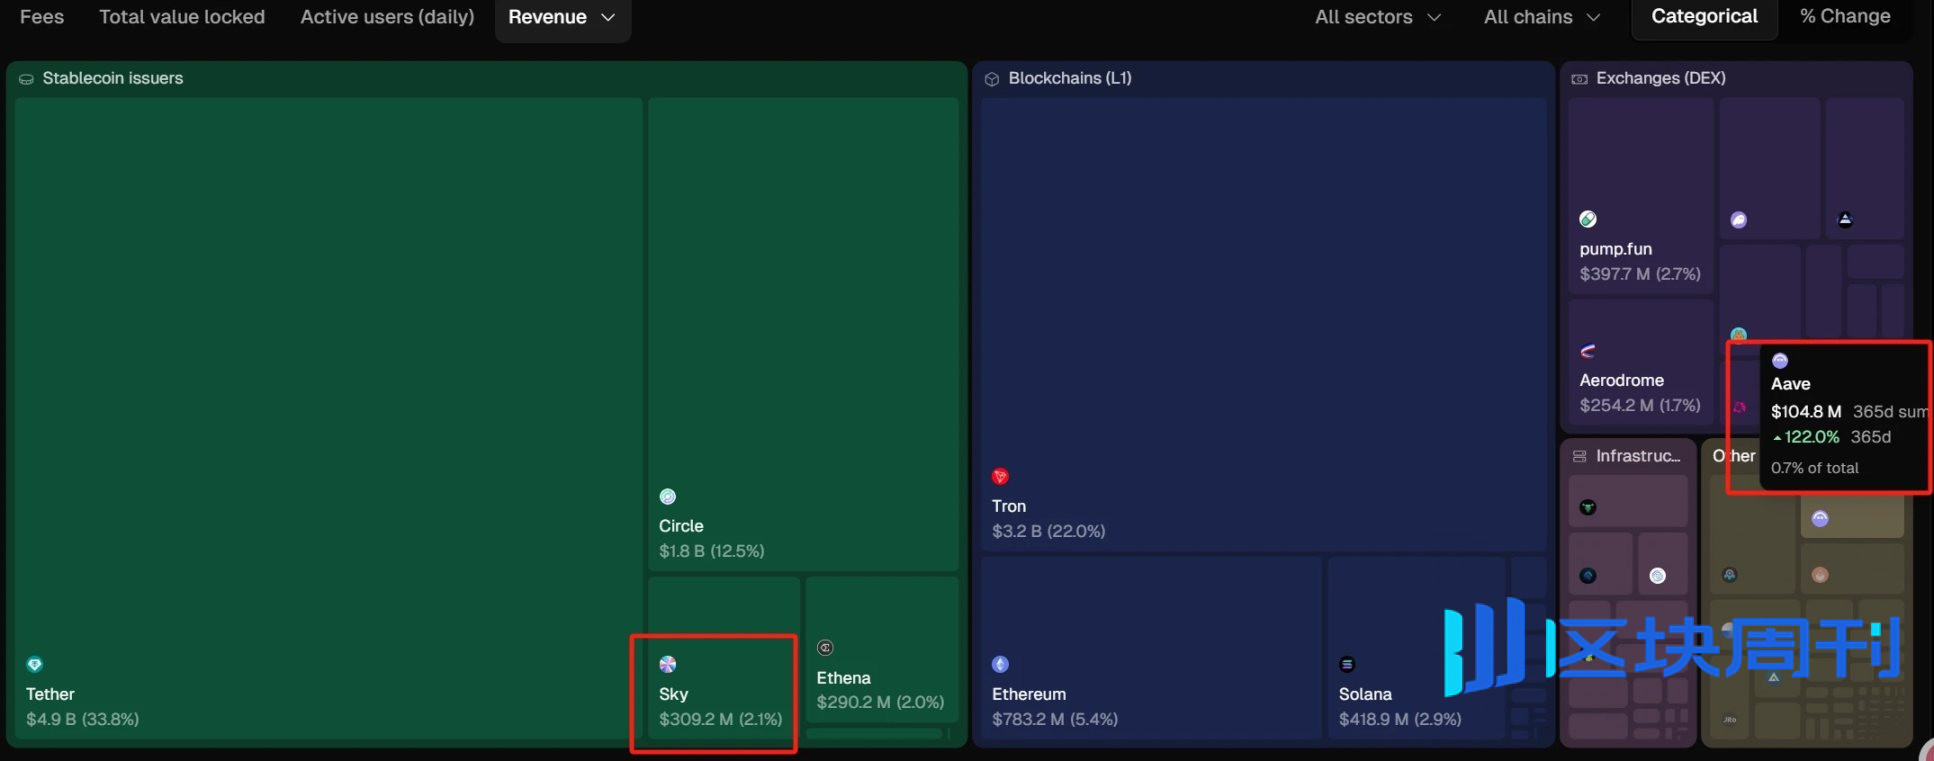
Task: Click the 0.7% of total tooltip text
Action: tap(1815, 468)
